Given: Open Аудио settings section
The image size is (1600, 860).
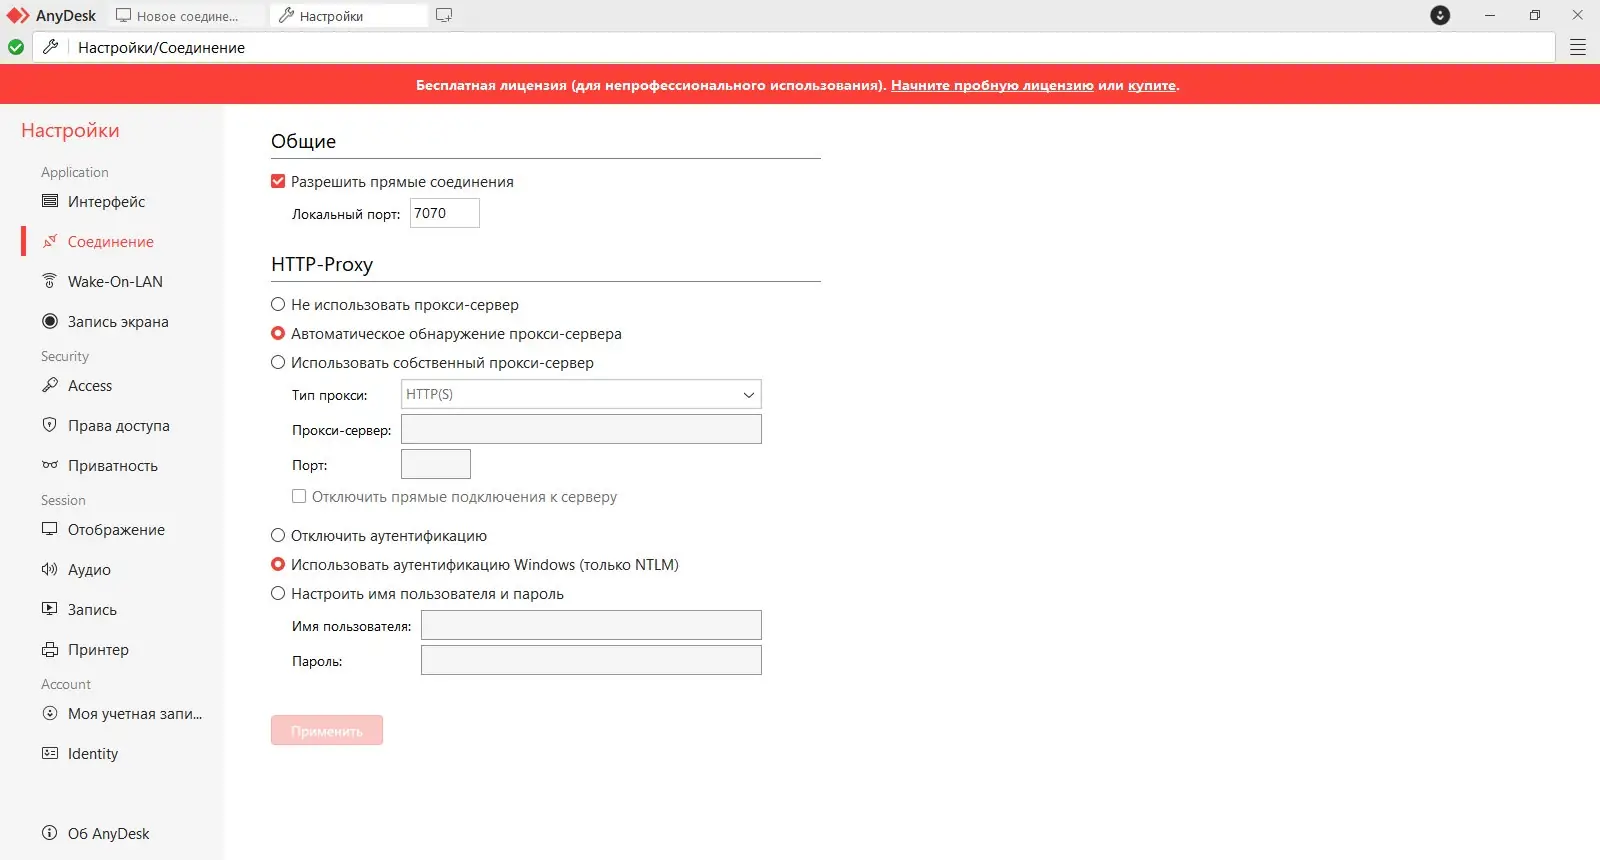Looking at the screenshot, I should click(89, 569).
